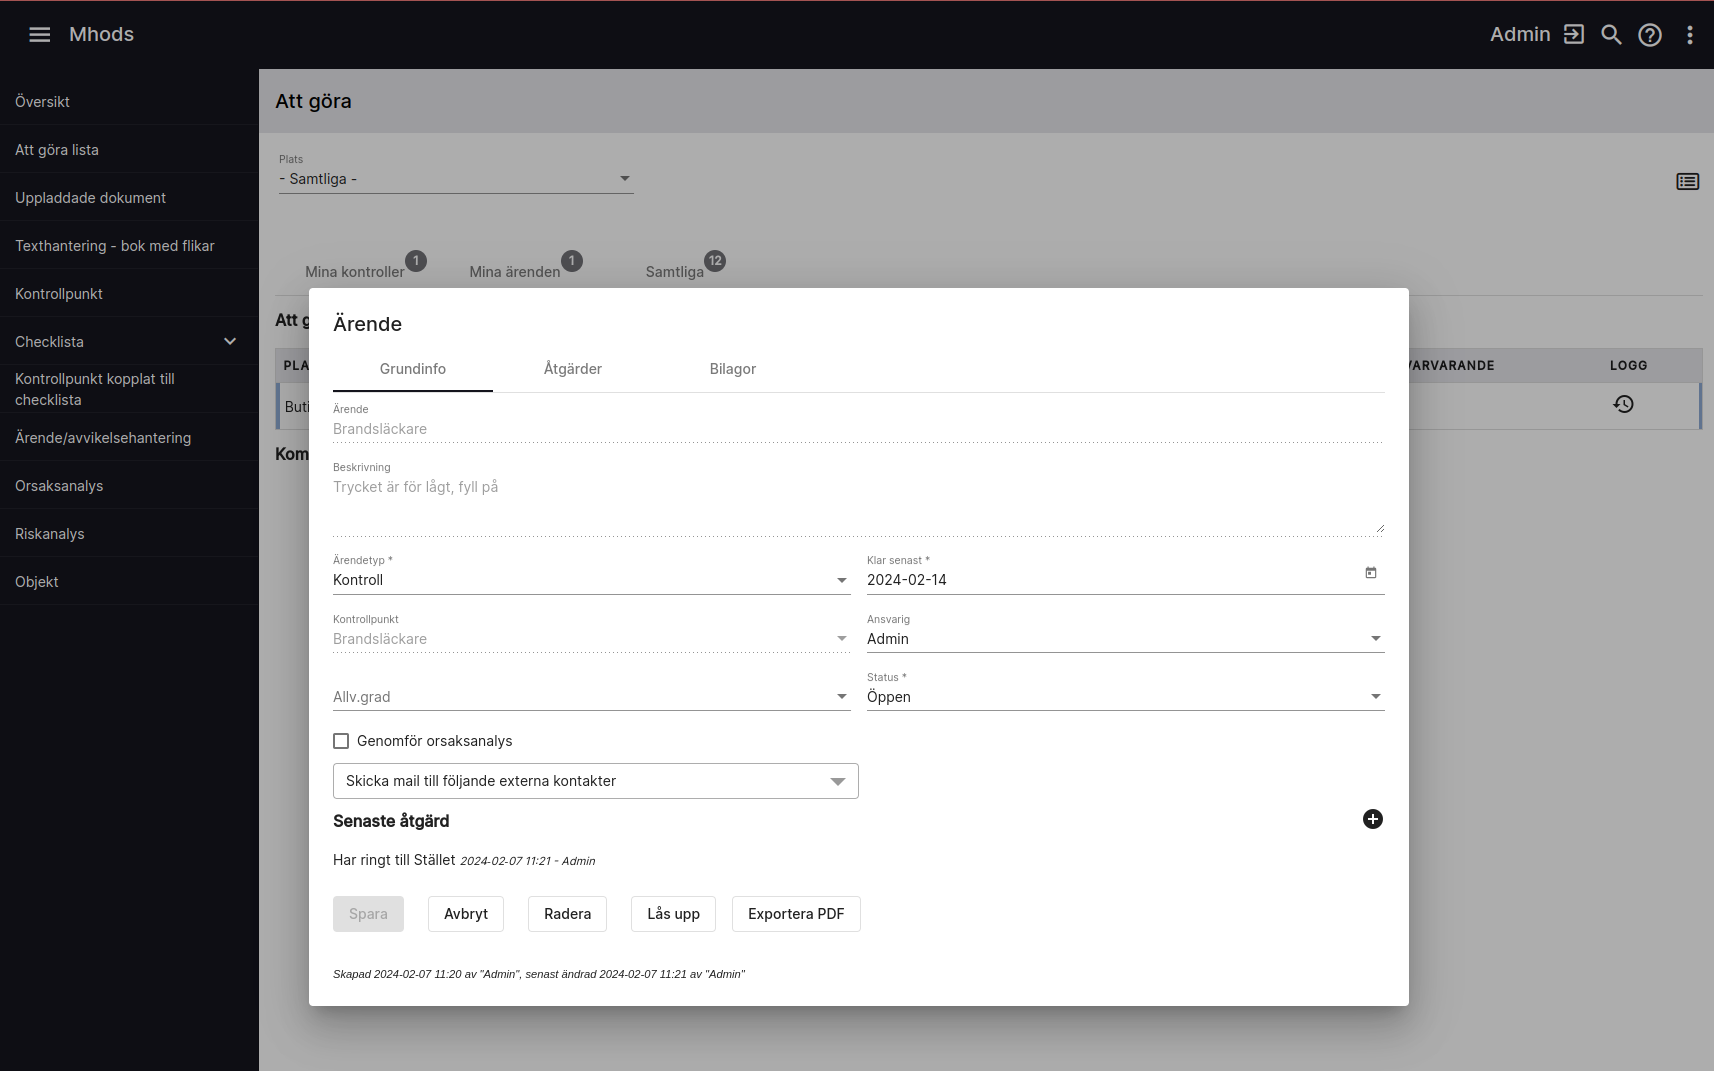
Task: Select the Mina kontroller tab
Action: coord(355,272)
